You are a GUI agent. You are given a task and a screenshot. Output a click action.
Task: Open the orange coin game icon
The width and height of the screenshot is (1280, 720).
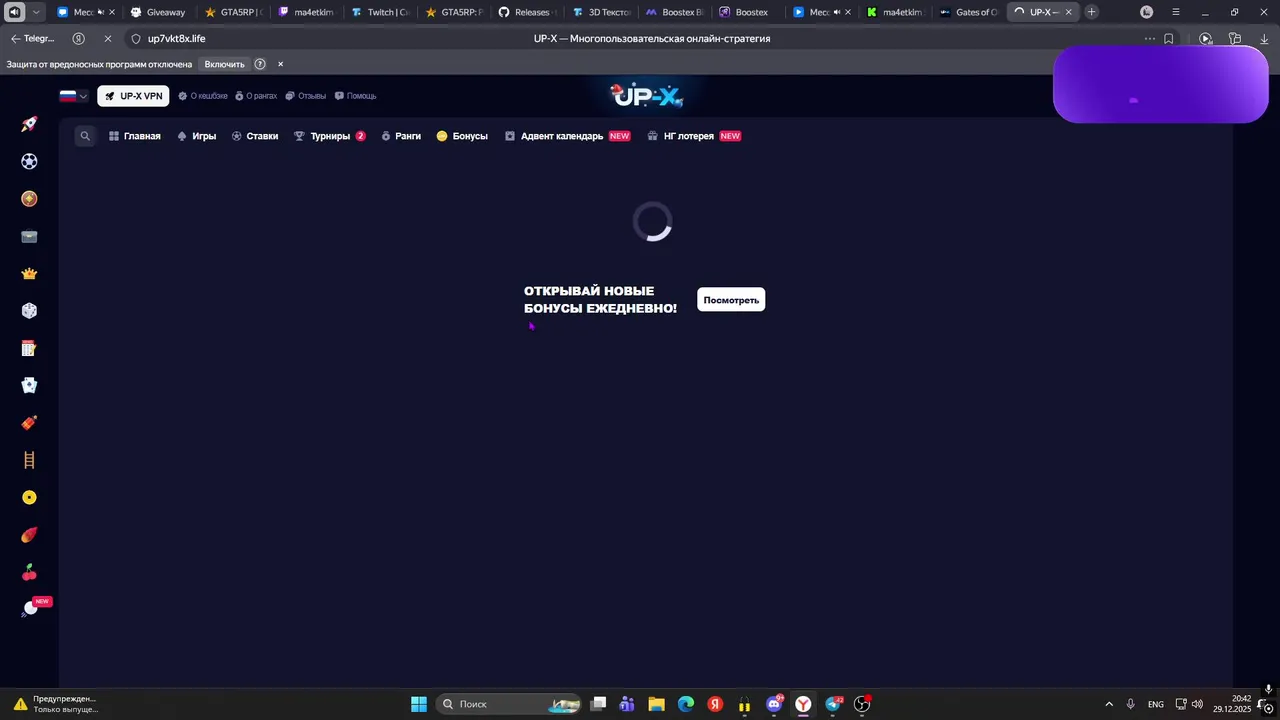(x=29, y=199)
